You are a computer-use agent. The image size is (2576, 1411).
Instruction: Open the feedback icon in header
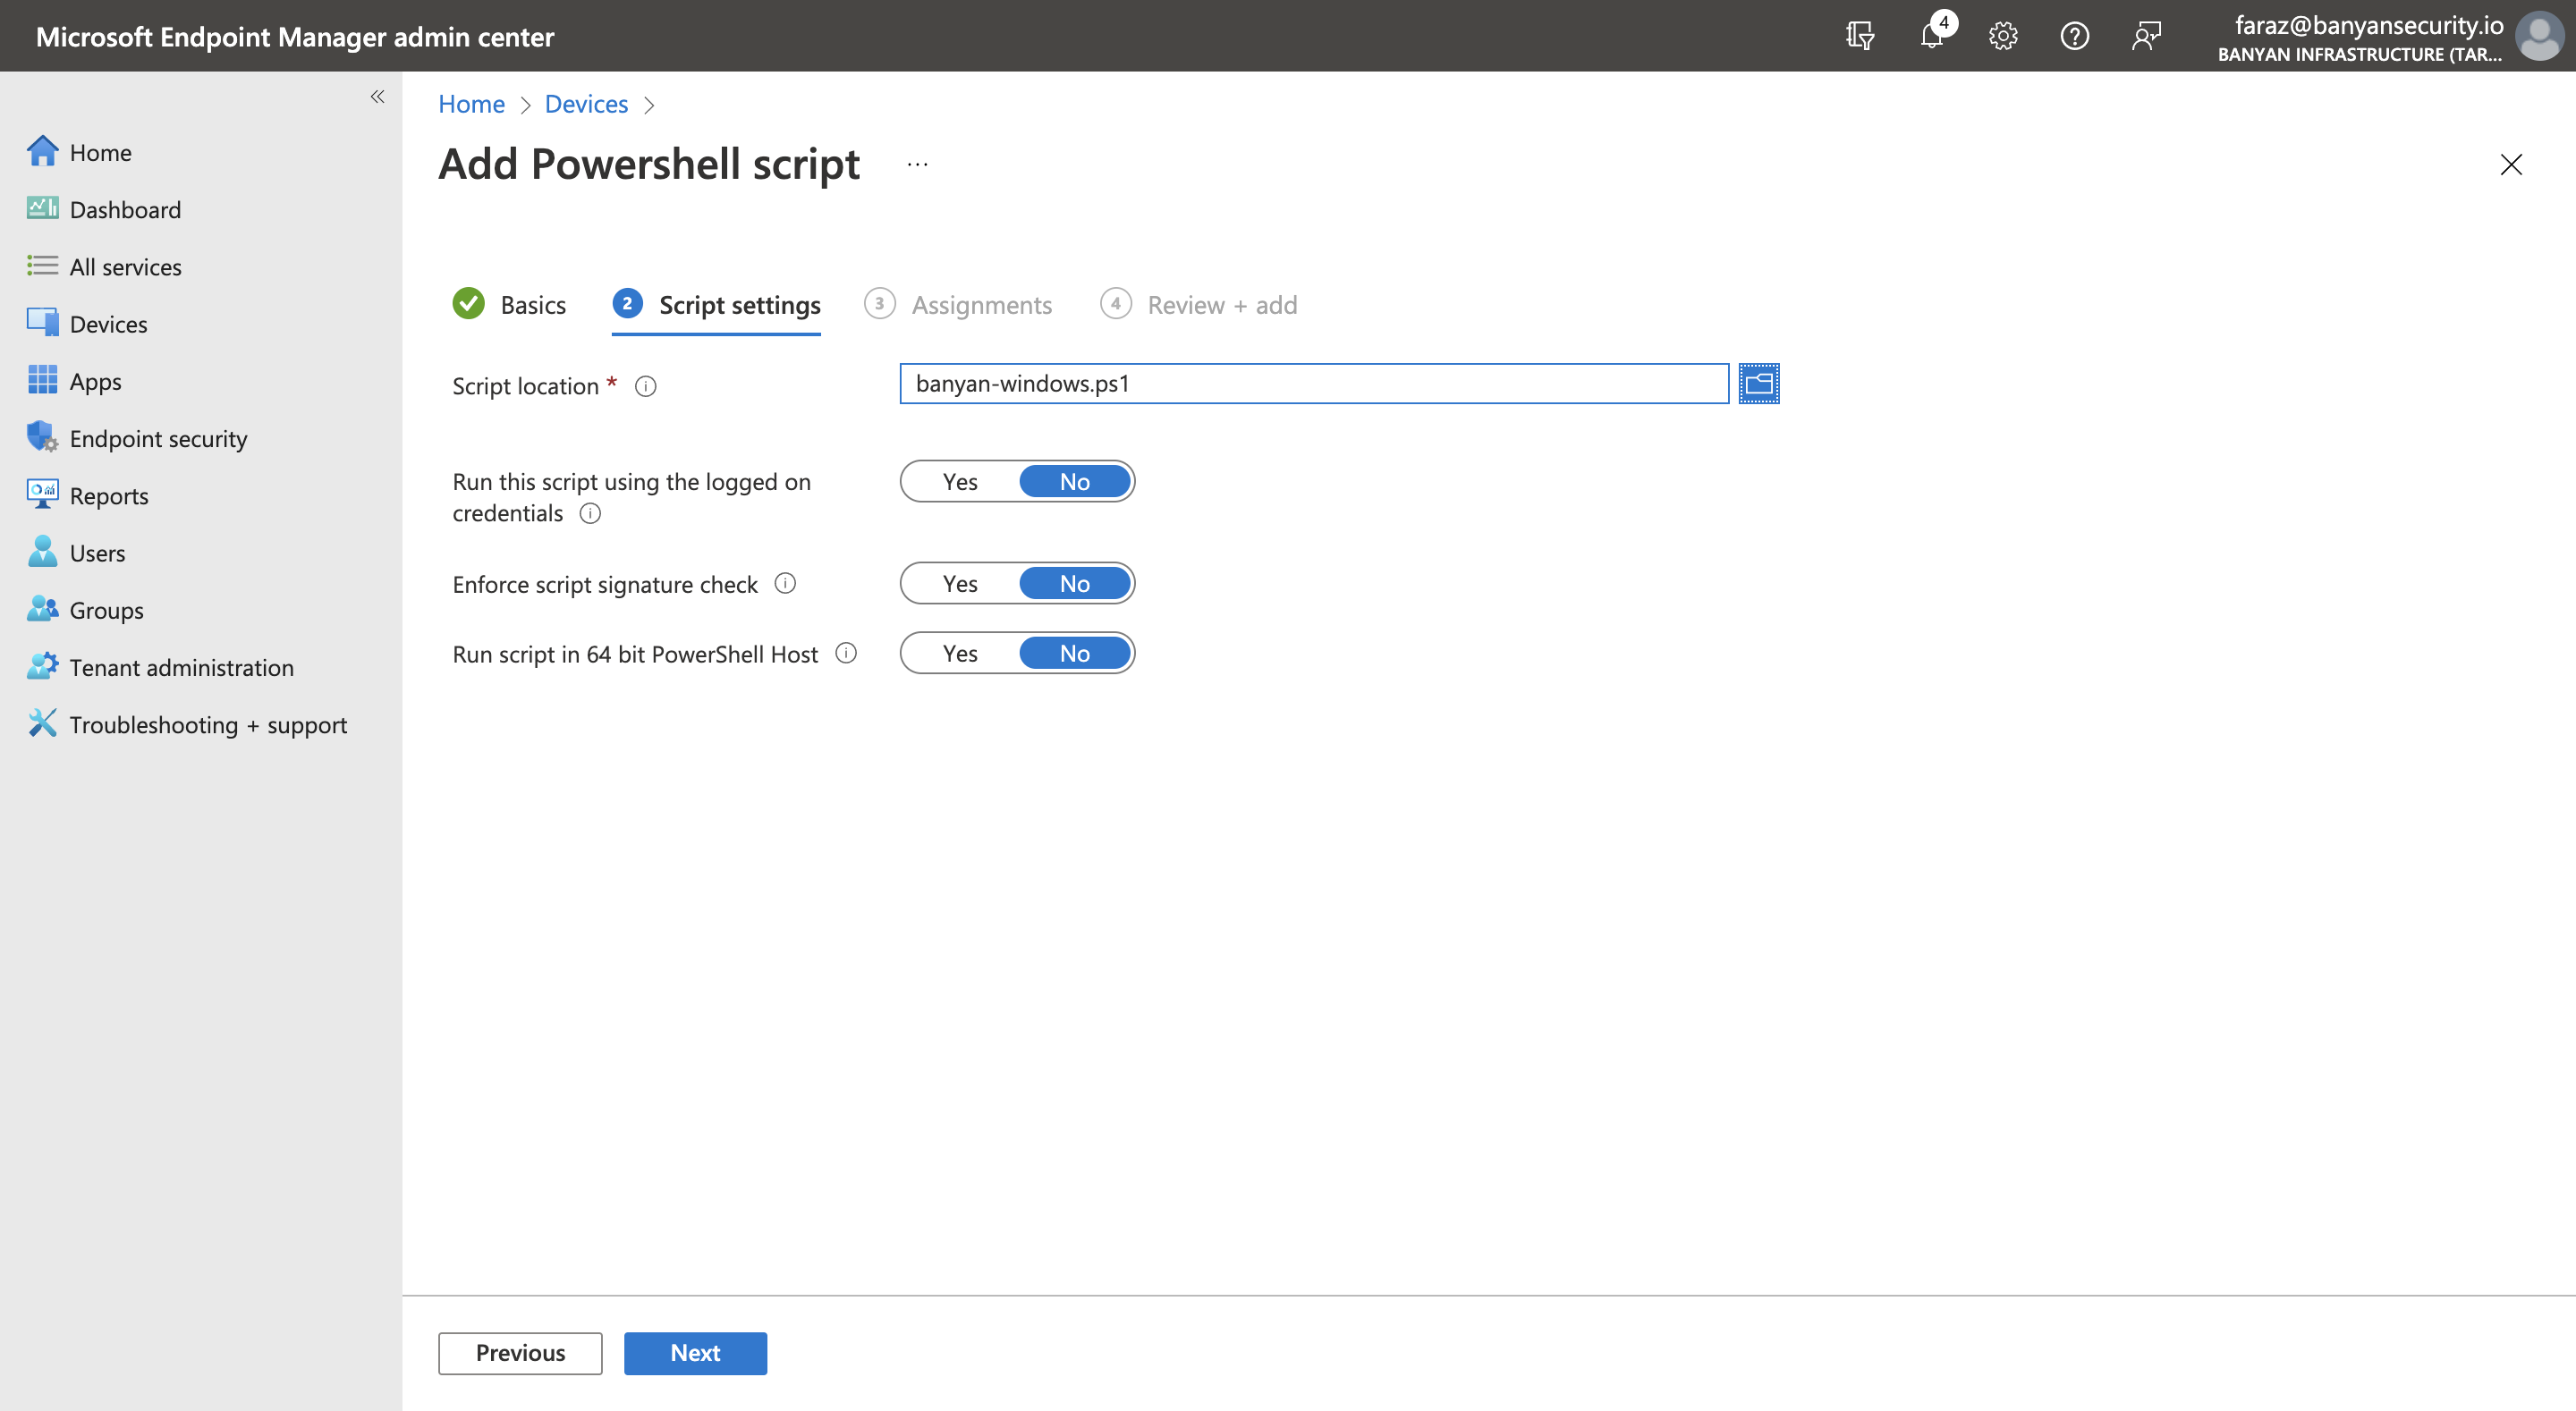(x=2146, y=36)
